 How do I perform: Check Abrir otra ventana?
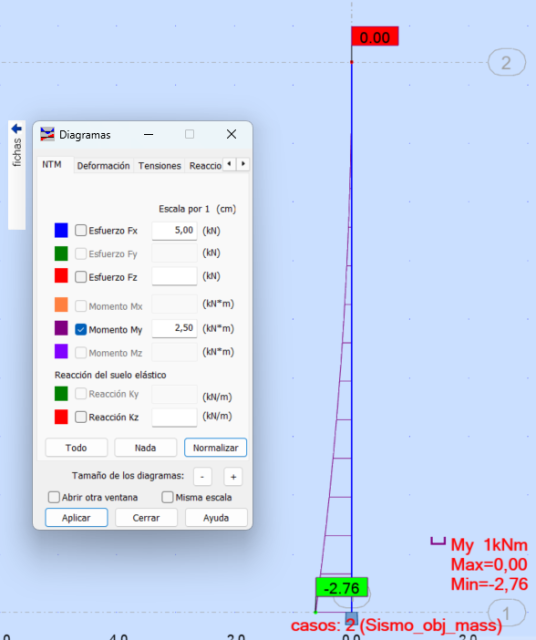tap(54, 497)
